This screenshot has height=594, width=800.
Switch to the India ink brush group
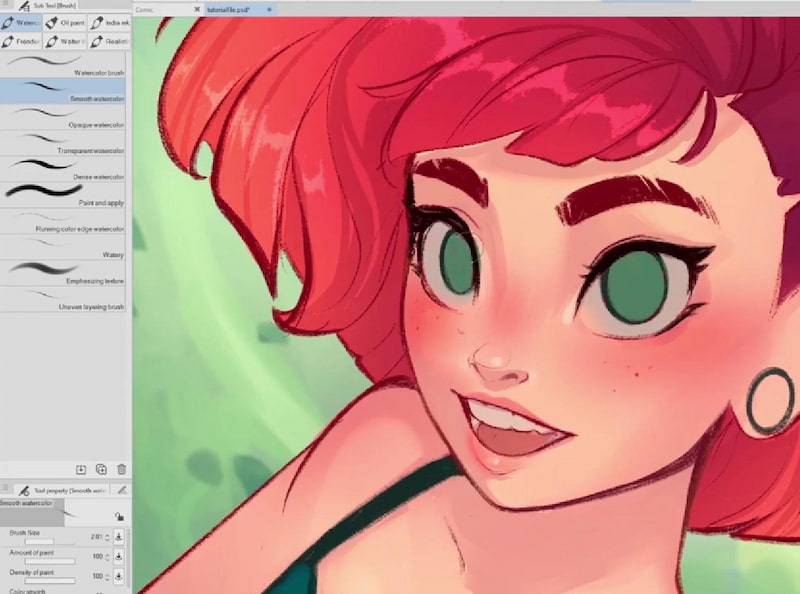pos(110,22)
